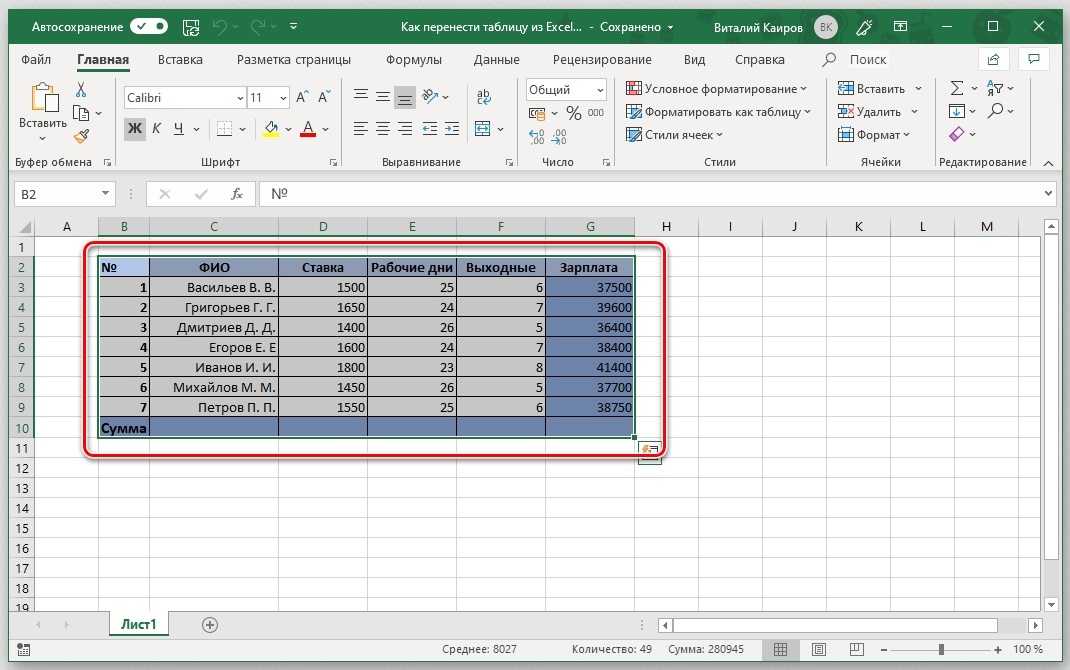Screen dimensions: 1070x670
Task: Click the increase font size icon
Action: tap(302, 98)
